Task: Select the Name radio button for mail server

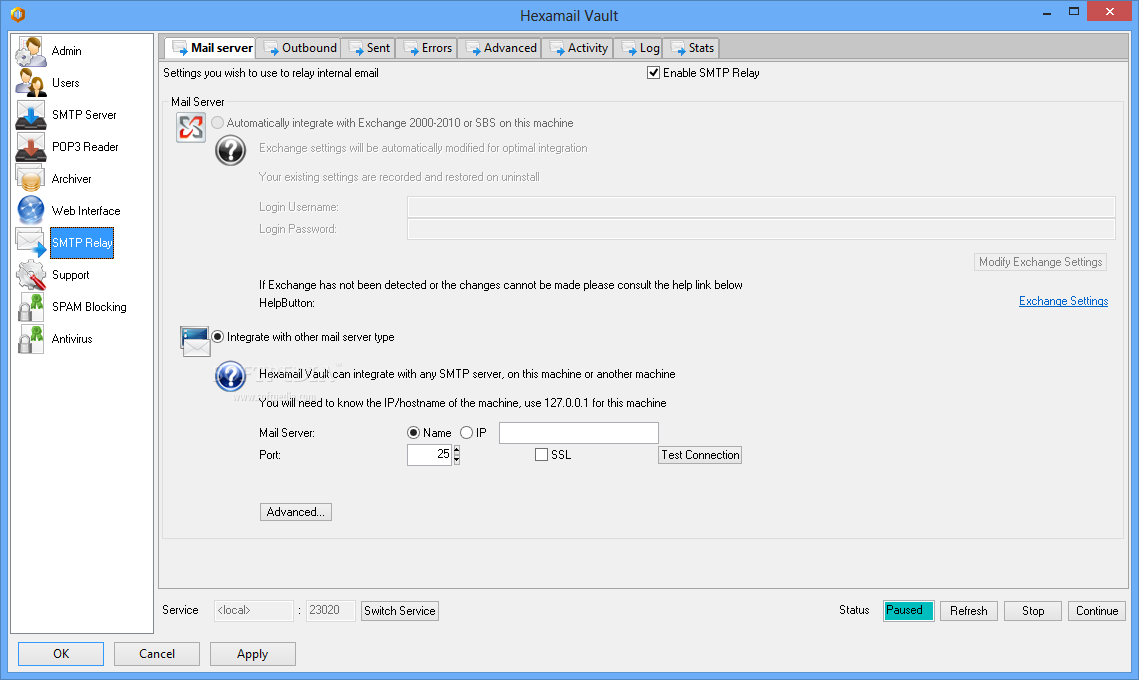Action: click(x=413, y=433)
